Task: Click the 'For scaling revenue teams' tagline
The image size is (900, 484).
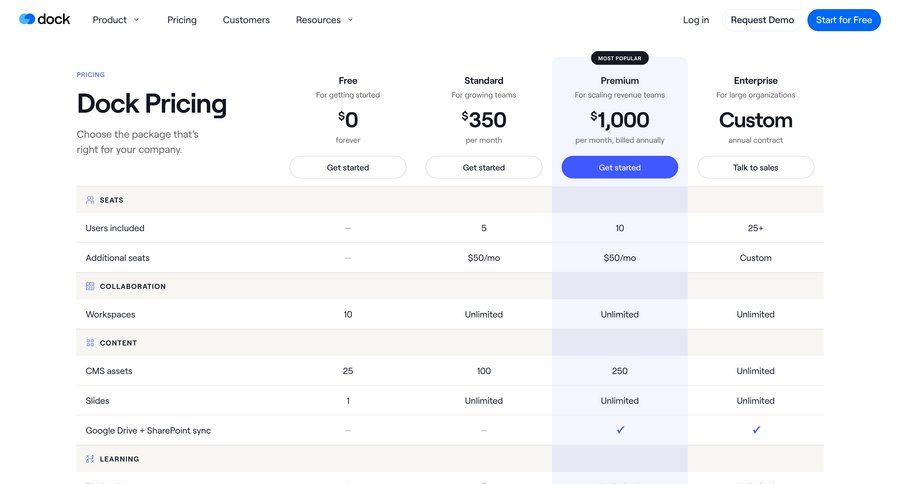Action: pyautogui.click(x=620, y=95)
